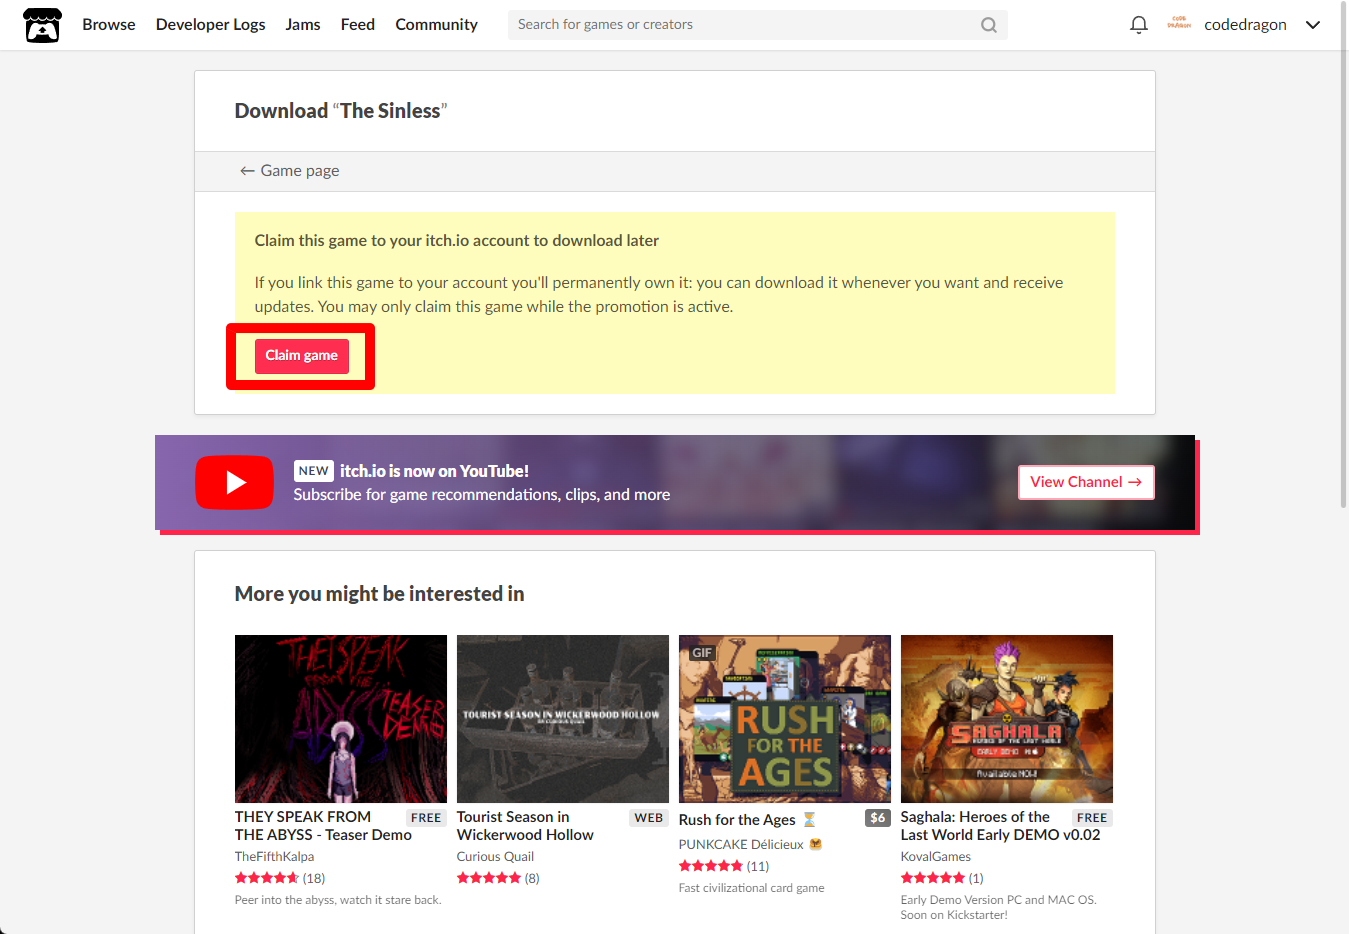This screenshot has height=934, width=1349.
Task: Expand the account dropdown arrow
Action: pos(1313,25)
